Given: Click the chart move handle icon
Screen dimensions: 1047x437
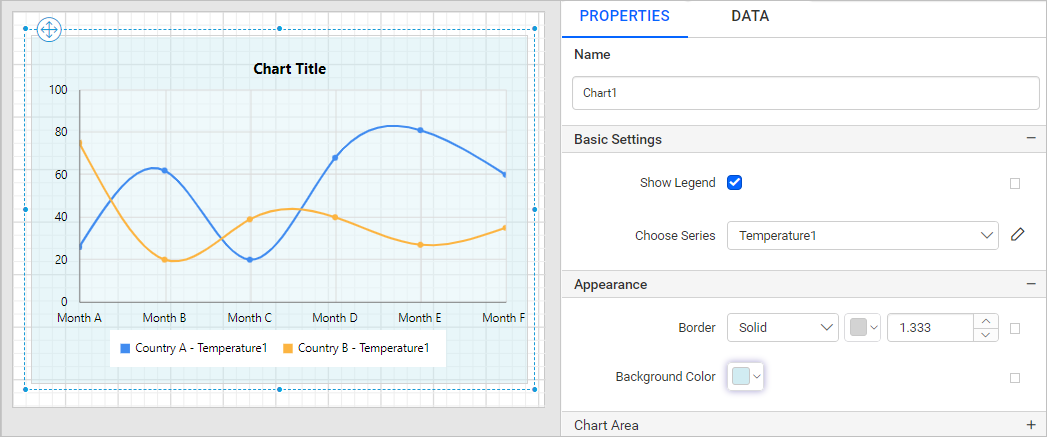Looking at the screenshot, I should 49,29.
